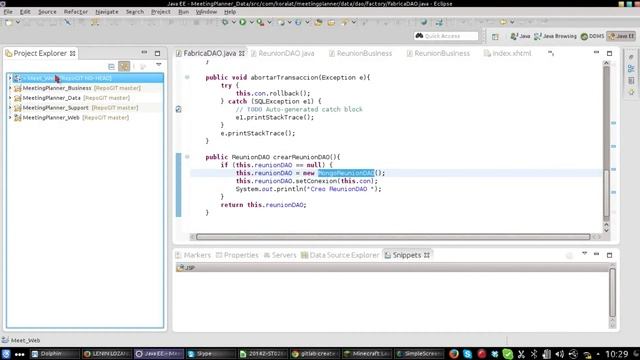Open the New file dropdown arrow

tap(18, 22)
